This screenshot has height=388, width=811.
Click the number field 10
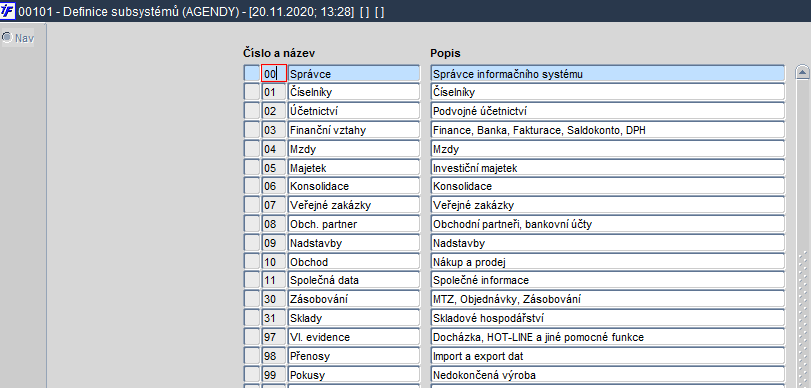(274, 262)
